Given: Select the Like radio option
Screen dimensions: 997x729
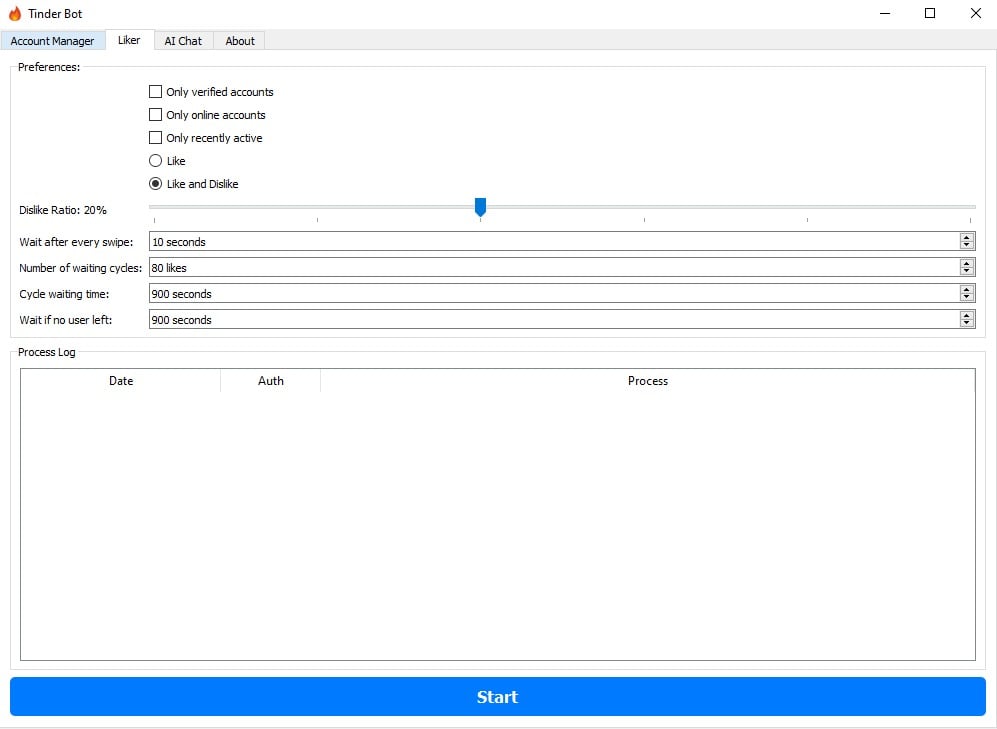Looking at the screenshot, I should [155, 161].
